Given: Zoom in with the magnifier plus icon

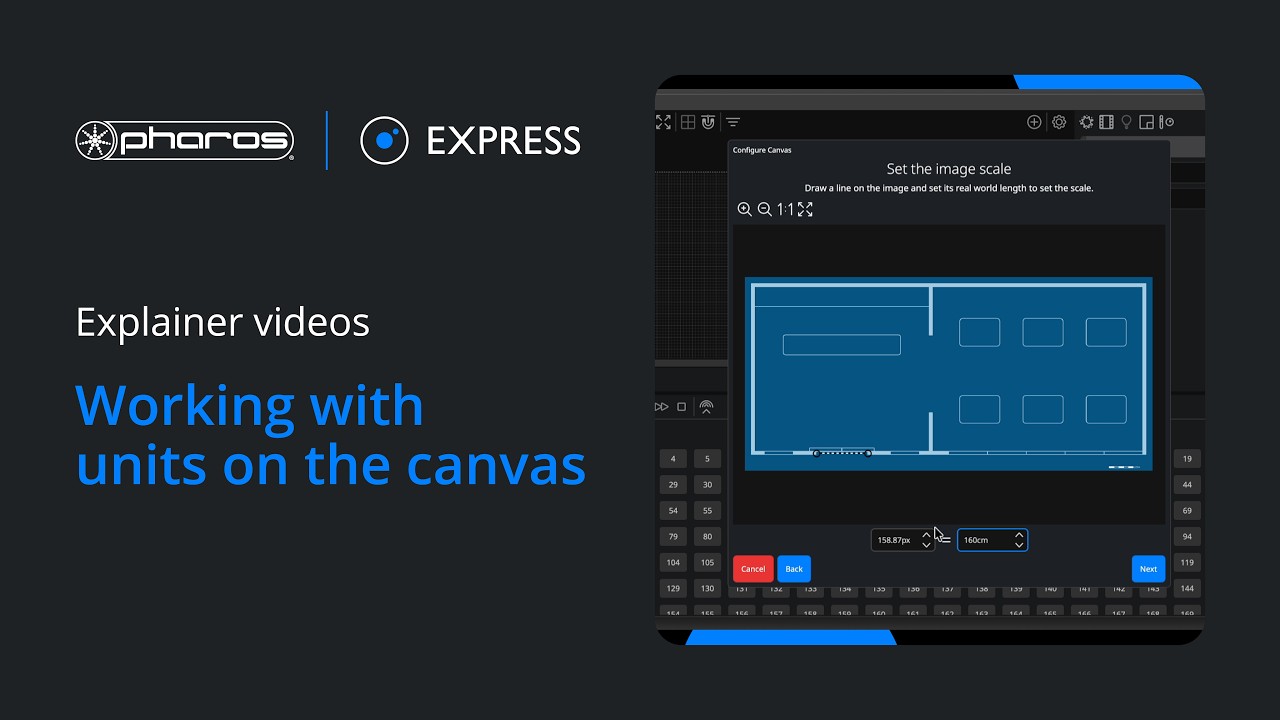Looking at the screenshot, I should [744, 209].
